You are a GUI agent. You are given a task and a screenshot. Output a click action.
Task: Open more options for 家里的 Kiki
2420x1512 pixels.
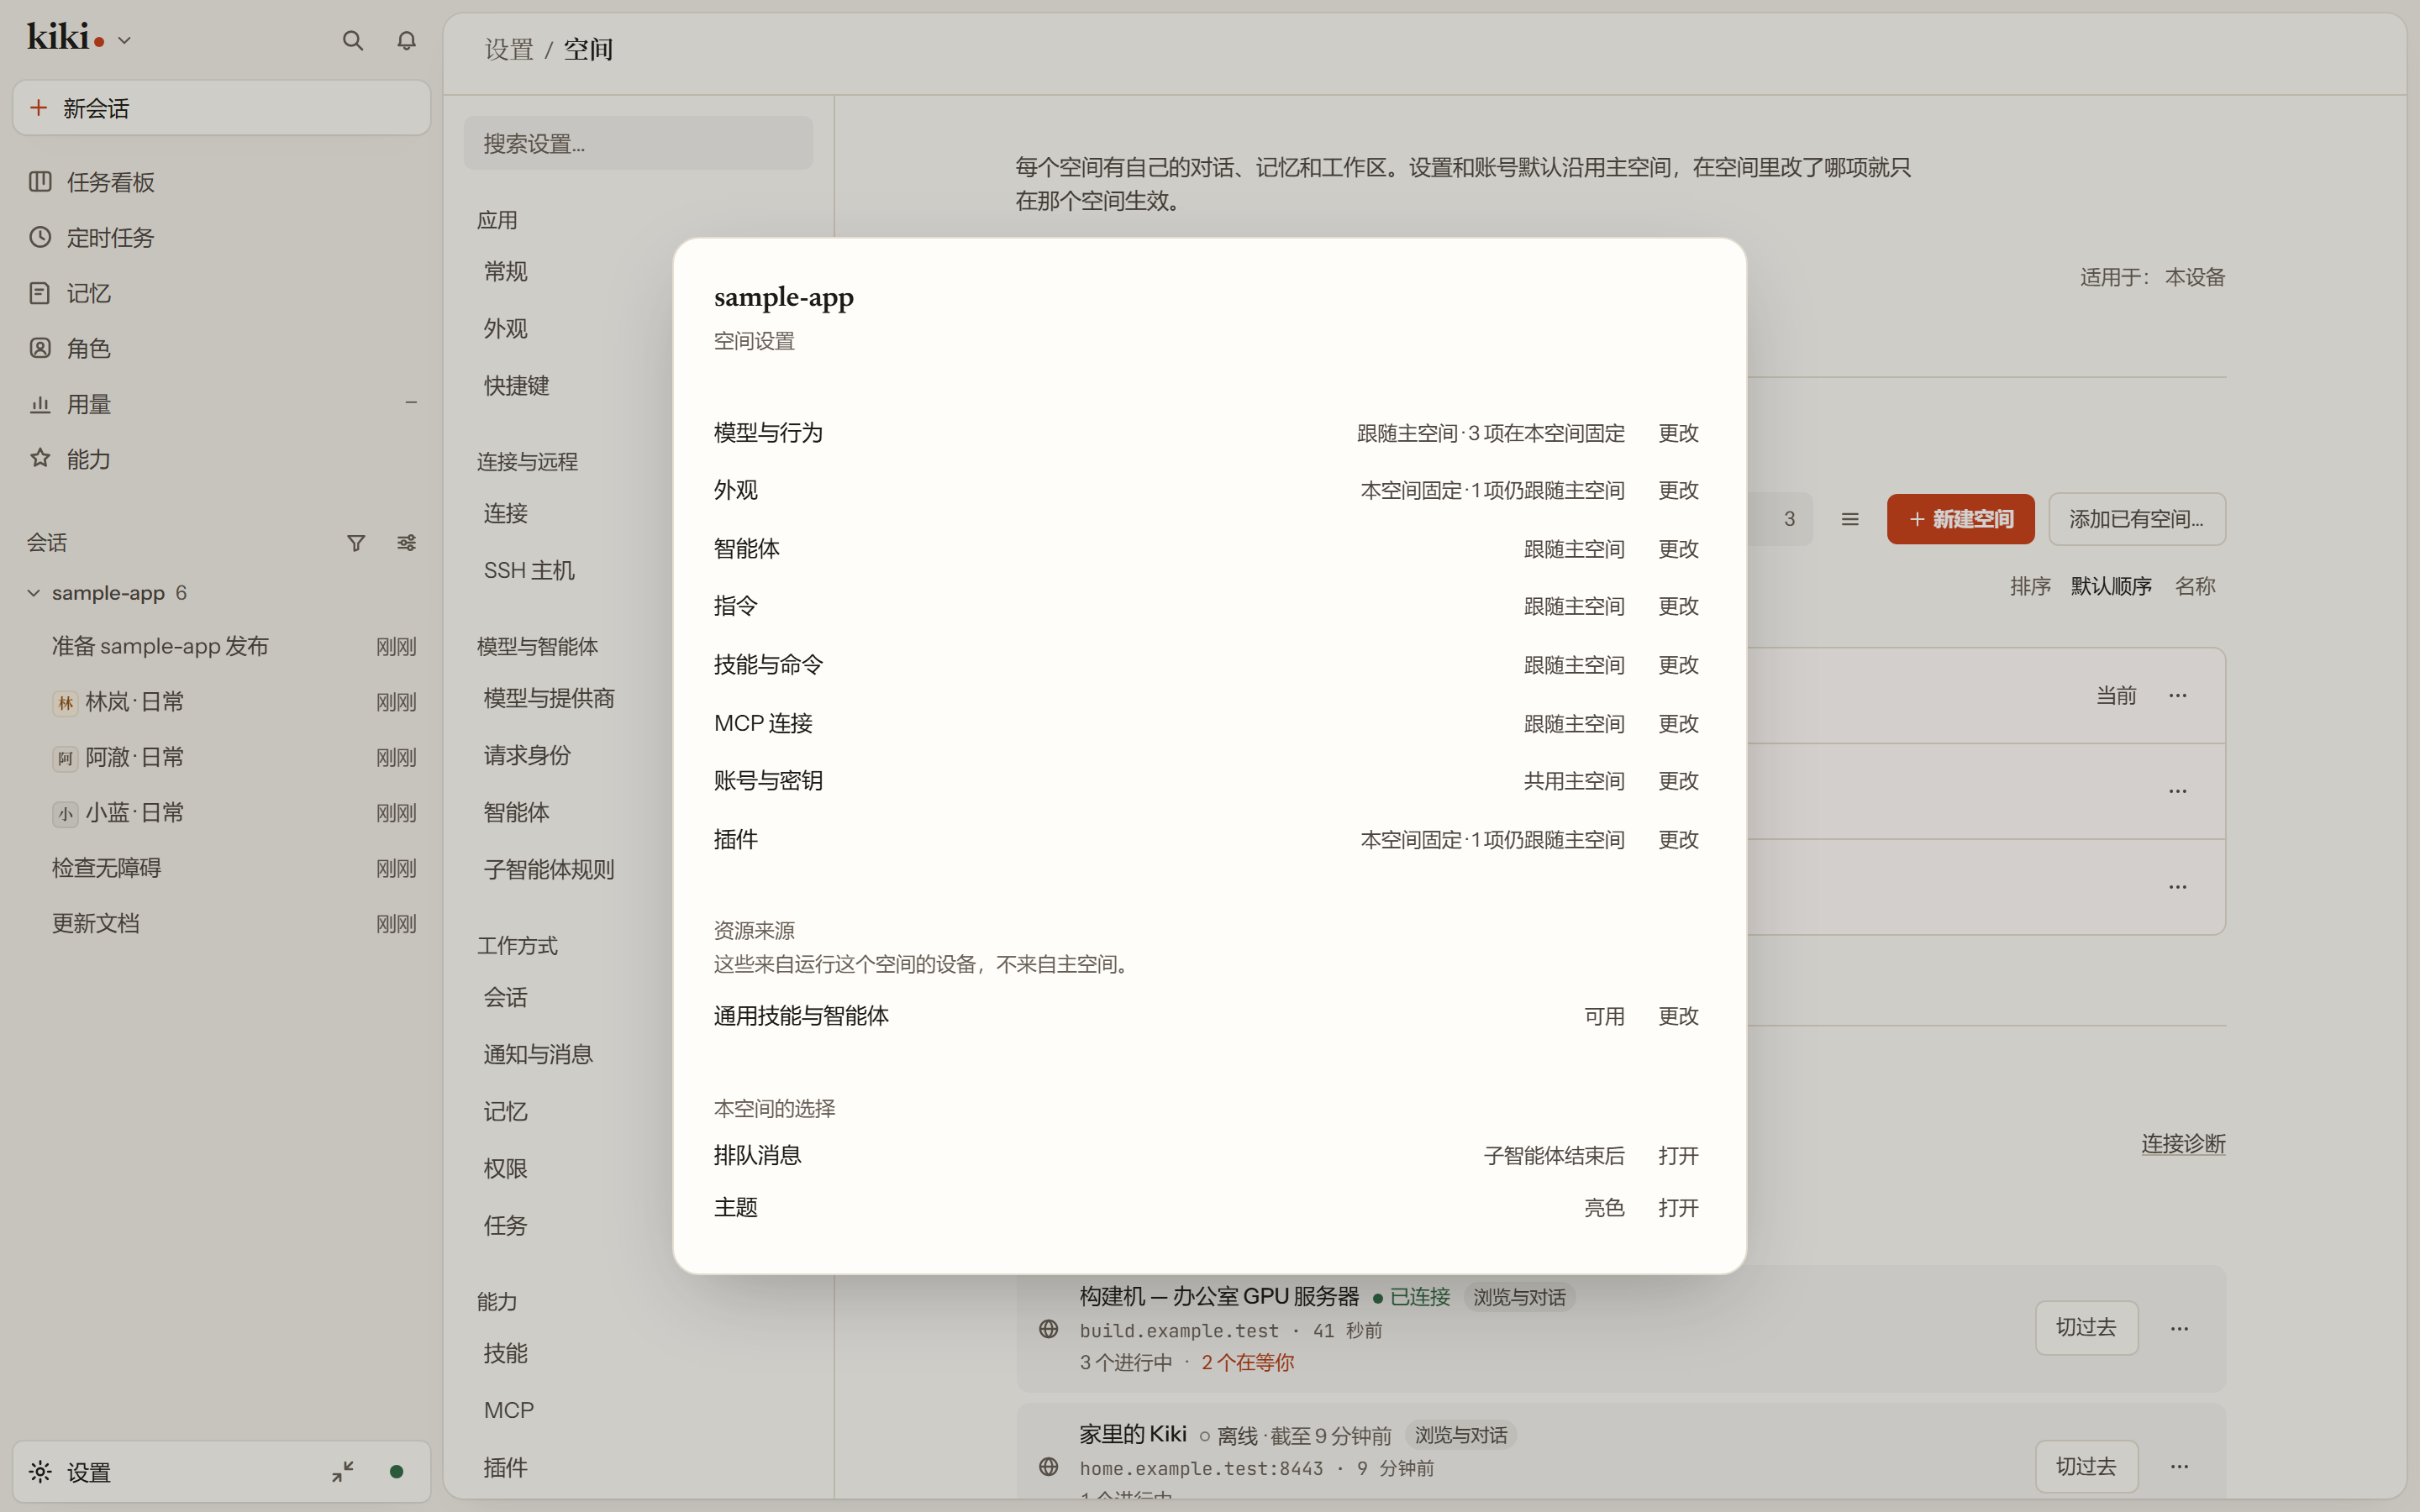[2180, 1466]
